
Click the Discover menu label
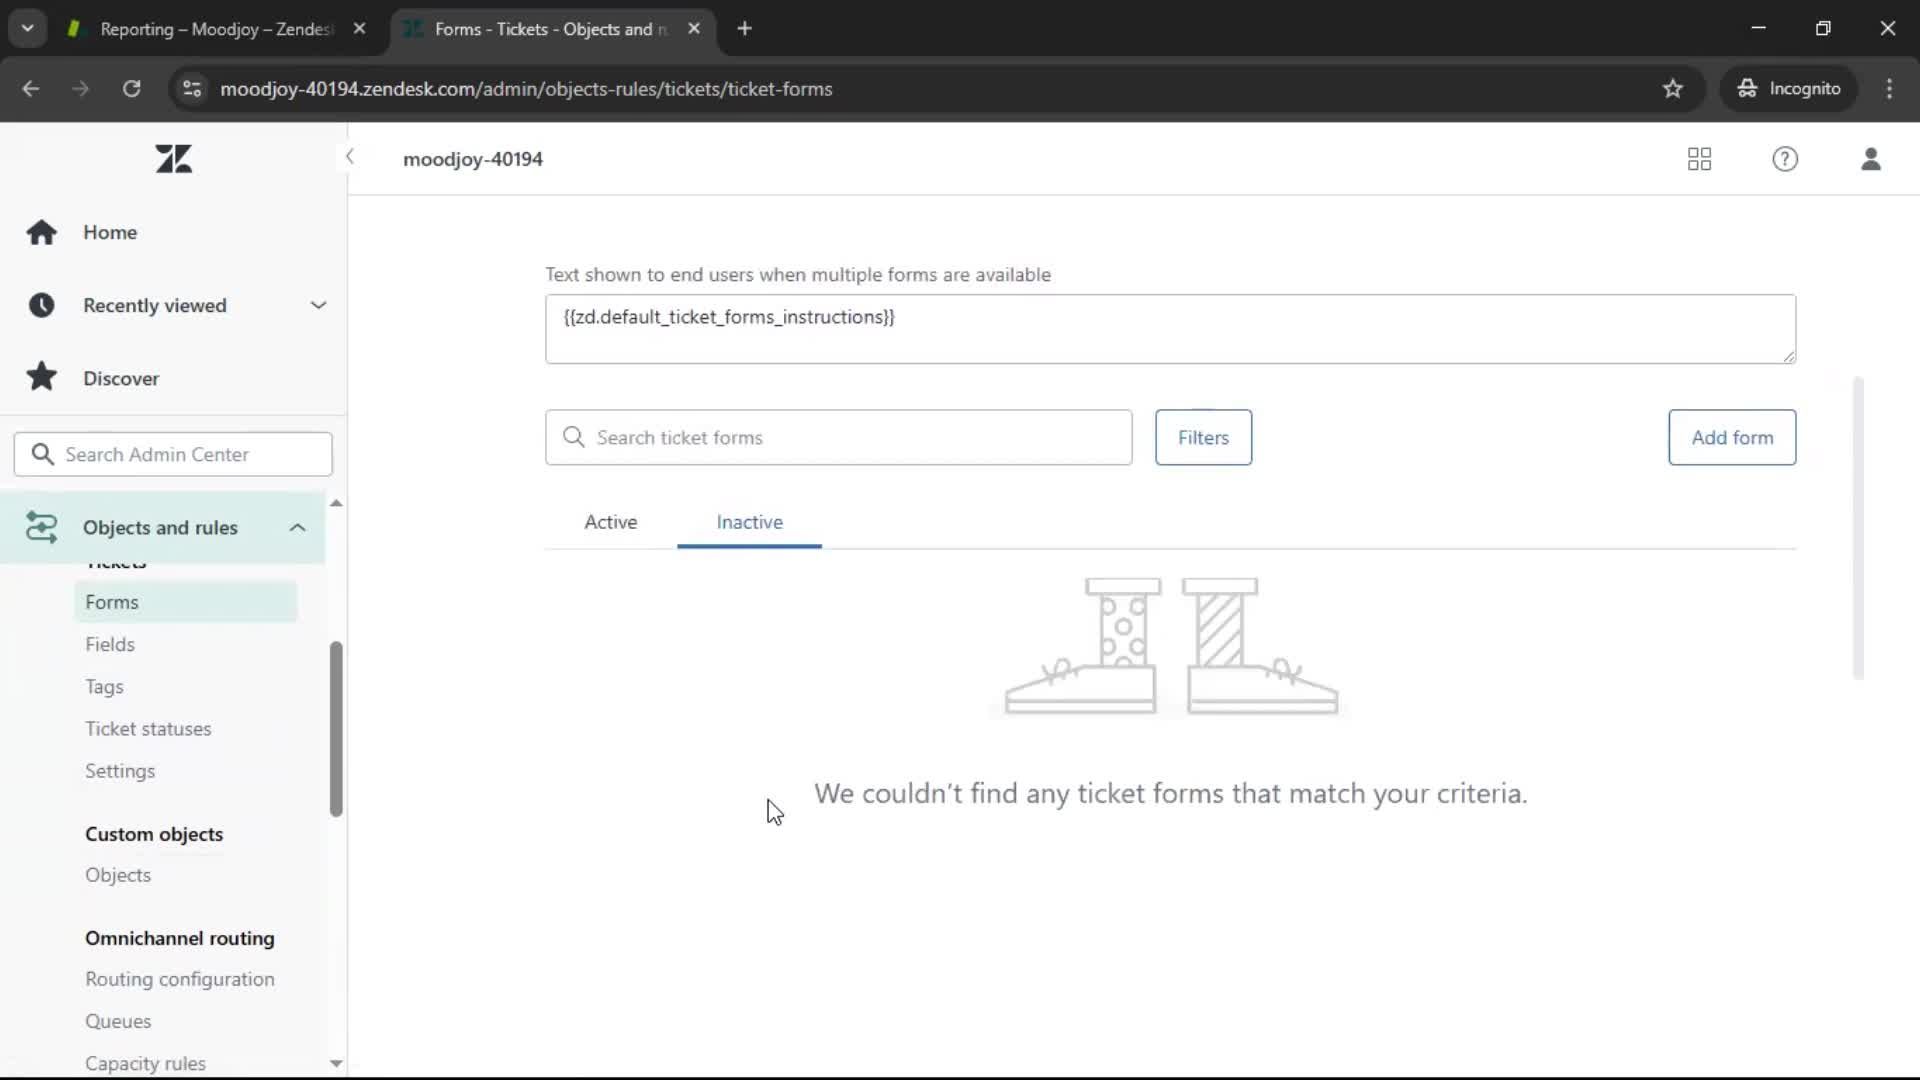[x=121, y=378]
